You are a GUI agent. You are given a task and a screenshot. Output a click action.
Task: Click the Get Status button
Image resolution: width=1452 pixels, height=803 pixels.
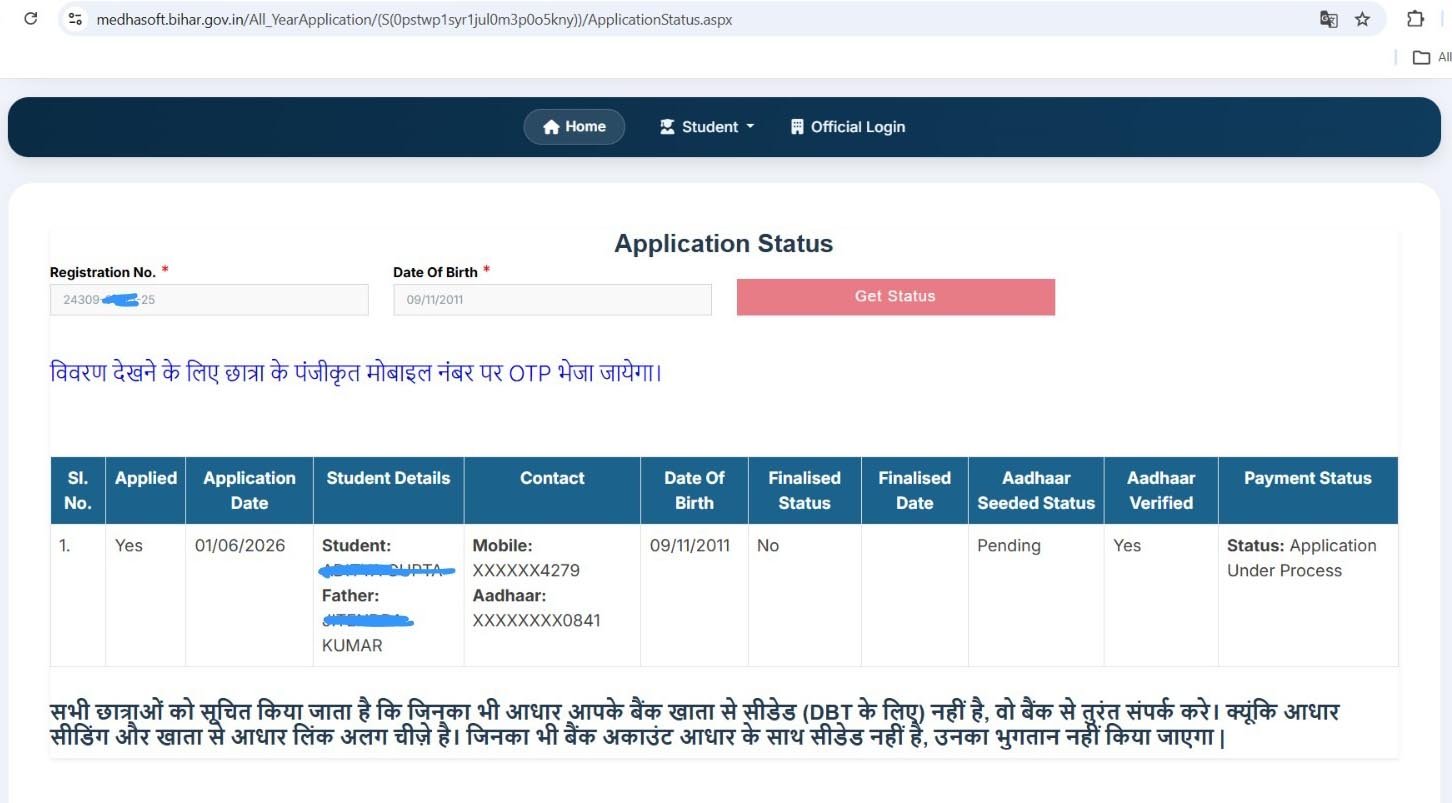point(895,297)
